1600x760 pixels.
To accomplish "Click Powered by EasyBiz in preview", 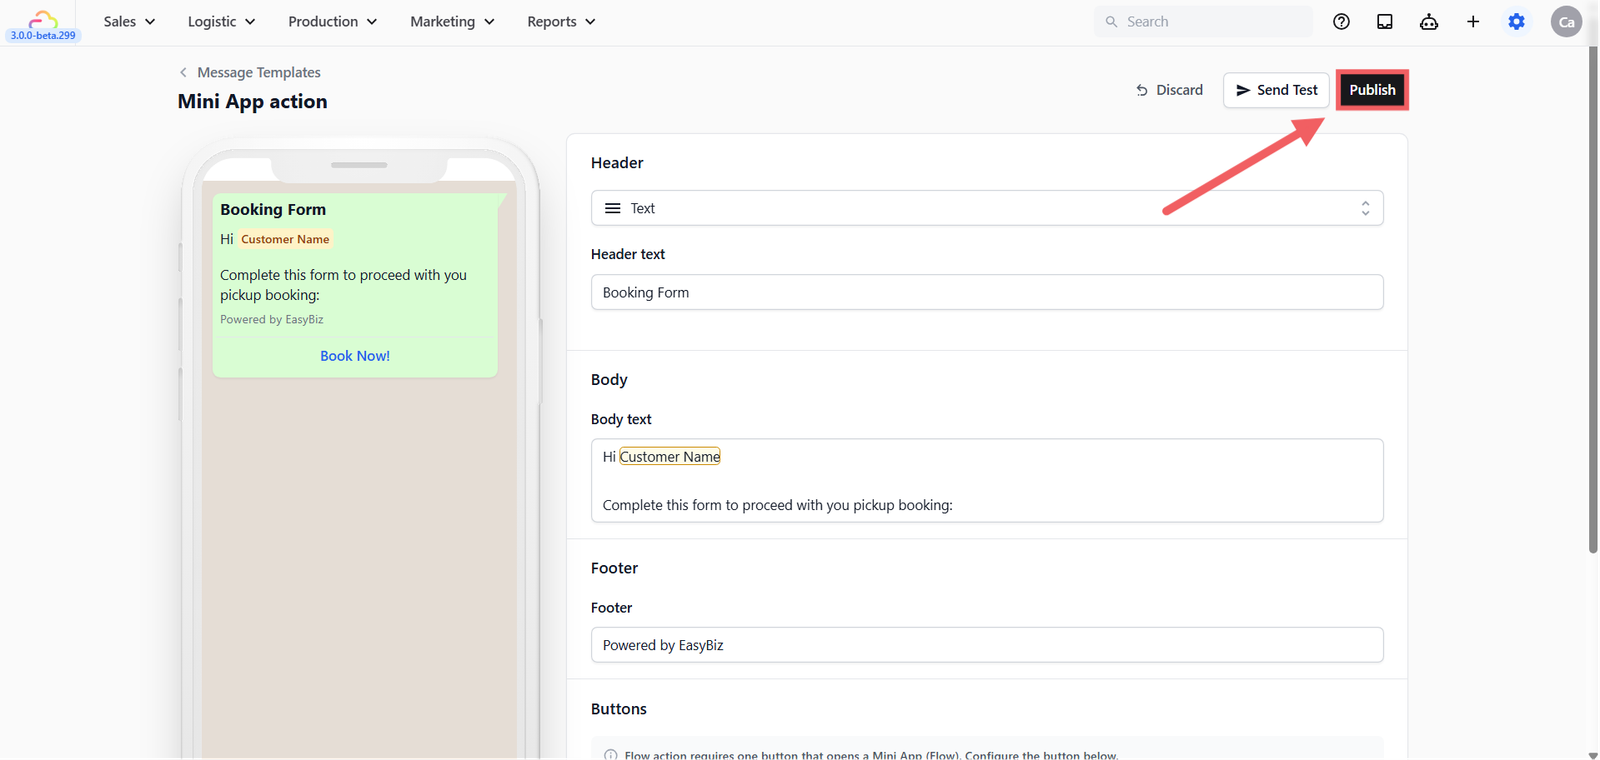I will pyautogui.click(x=272, y=319).
